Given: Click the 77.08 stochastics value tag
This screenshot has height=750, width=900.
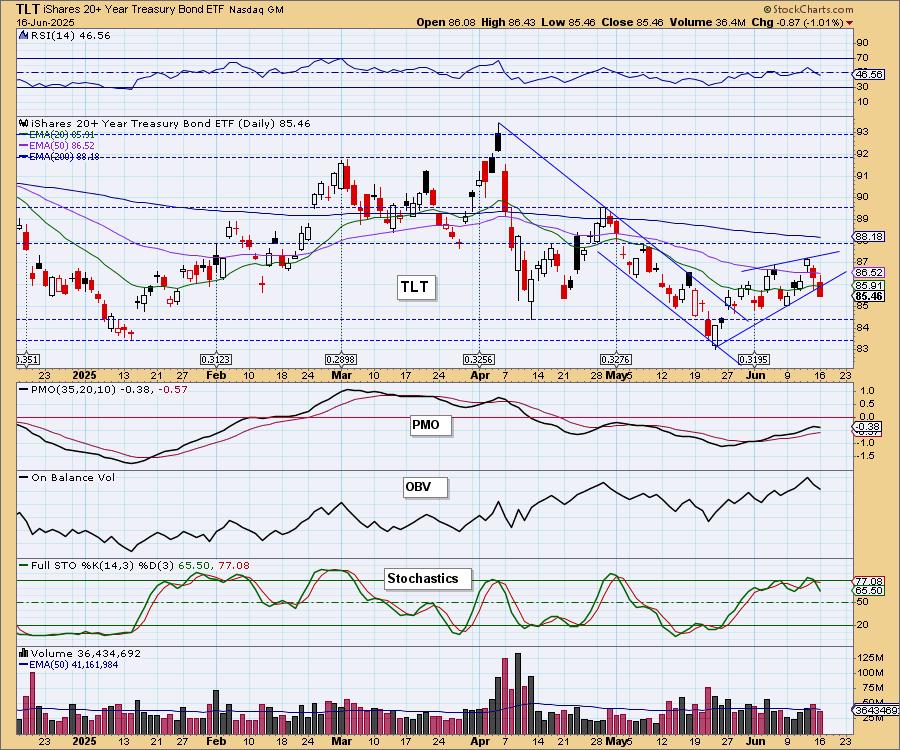Looking at the screenshot, I should point(868,581).
